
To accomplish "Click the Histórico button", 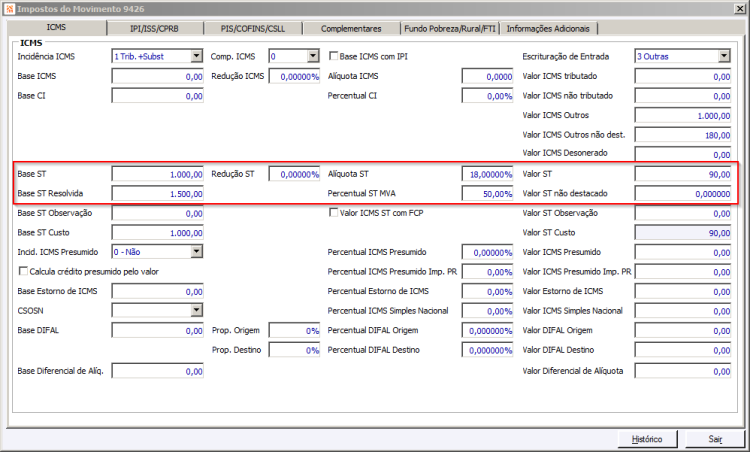I will coord(647,439).
